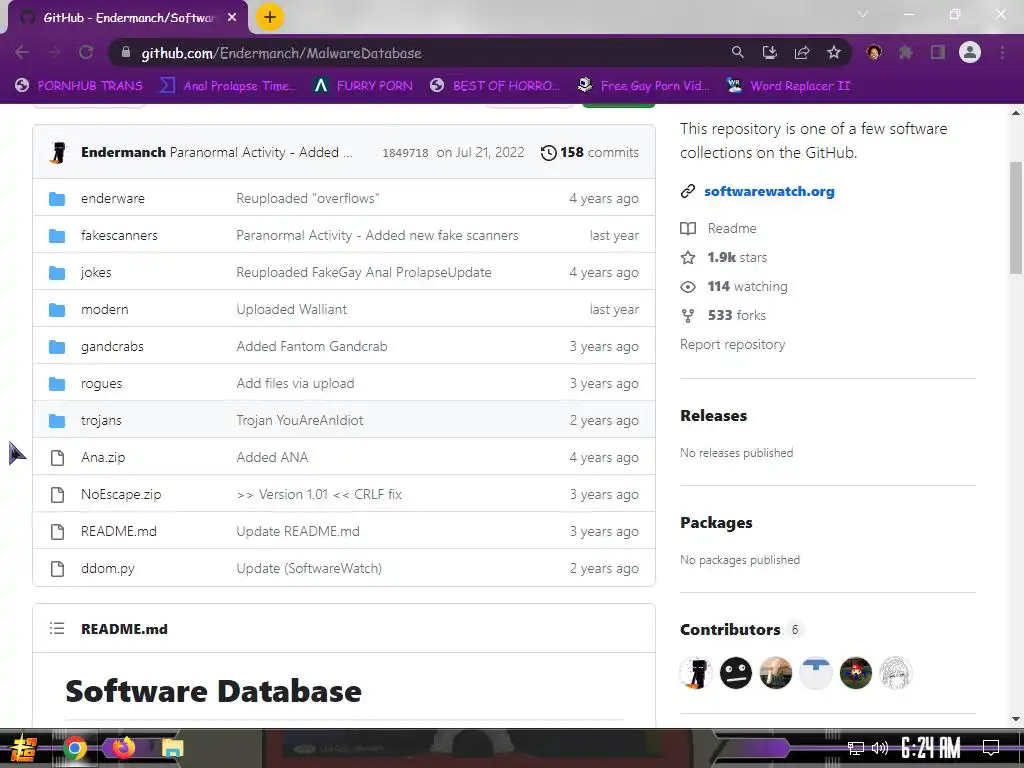Screen dimensions: 1024x768
Task: Open the Packages section heading
Action: [x=716, y=522]
